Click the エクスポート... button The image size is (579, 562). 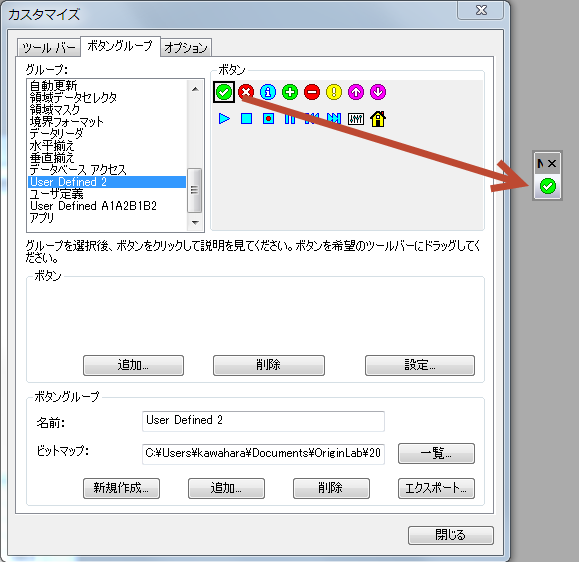(436, 489)
